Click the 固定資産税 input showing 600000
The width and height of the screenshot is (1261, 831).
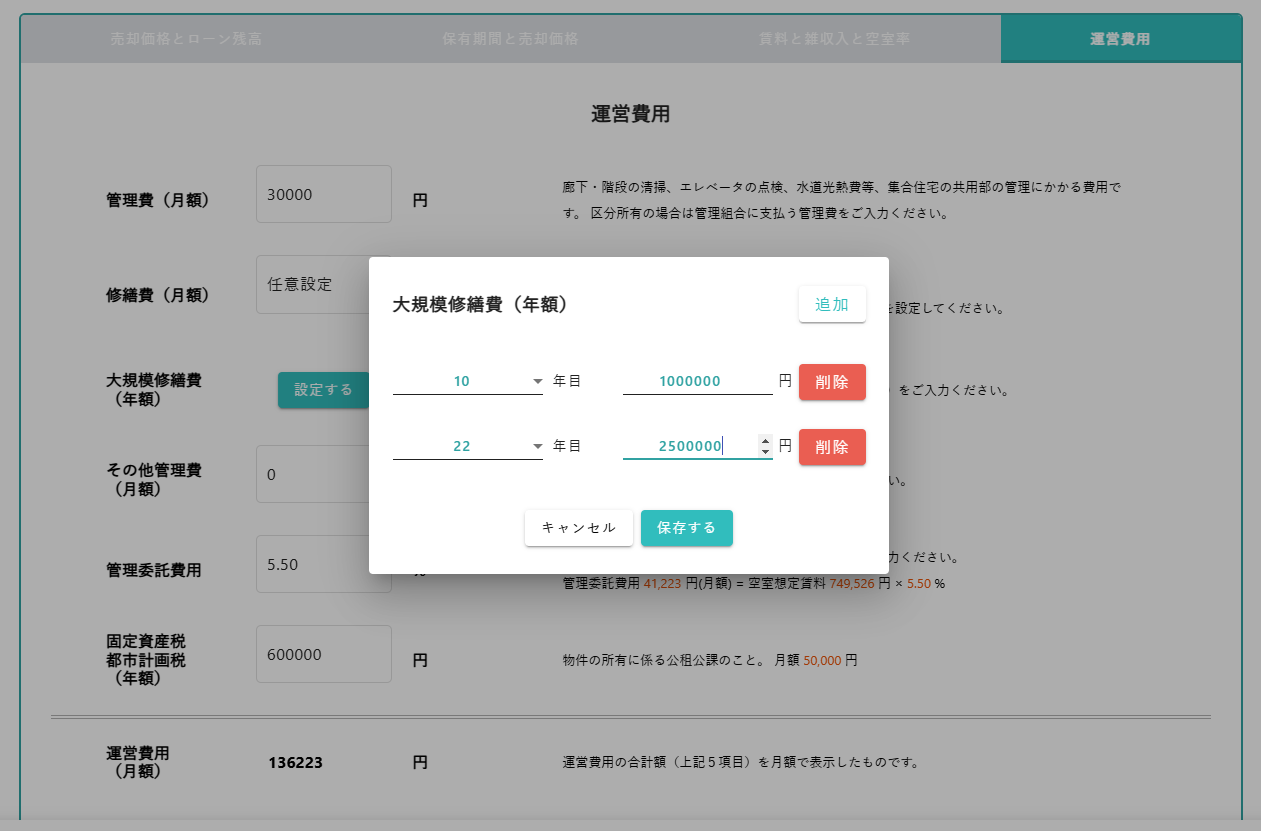pyautogui.click(x=323, y=654)
